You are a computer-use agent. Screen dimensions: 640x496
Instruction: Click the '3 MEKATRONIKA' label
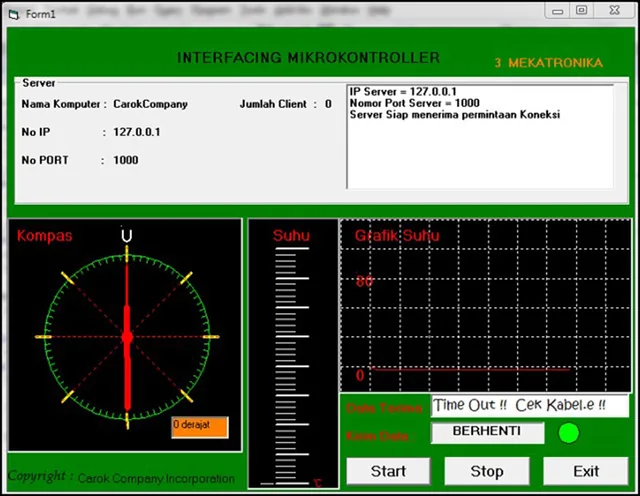548,63
